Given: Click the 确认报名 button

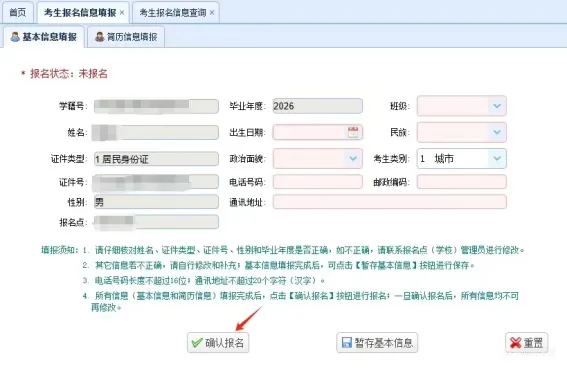Looking at the screenshot, I should pyautogui.click(x=218, y=343).
